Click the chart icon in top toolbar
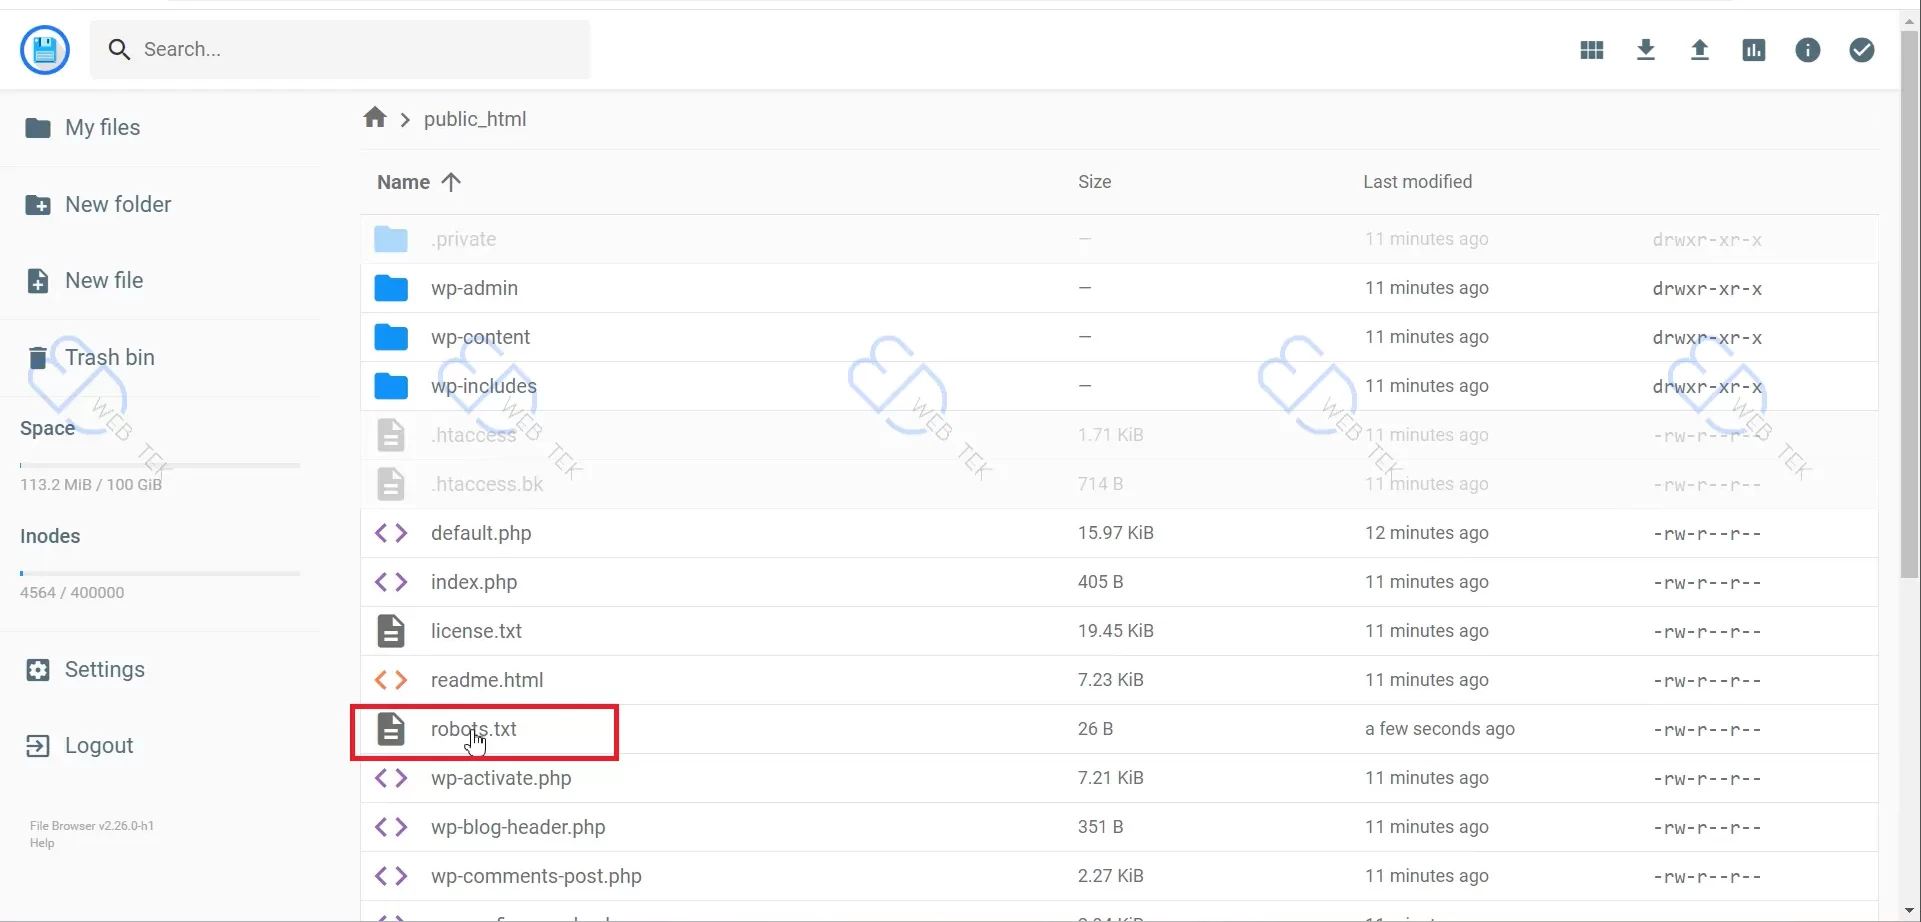Screen dimensions: 1921x922 click(1754, 50)
